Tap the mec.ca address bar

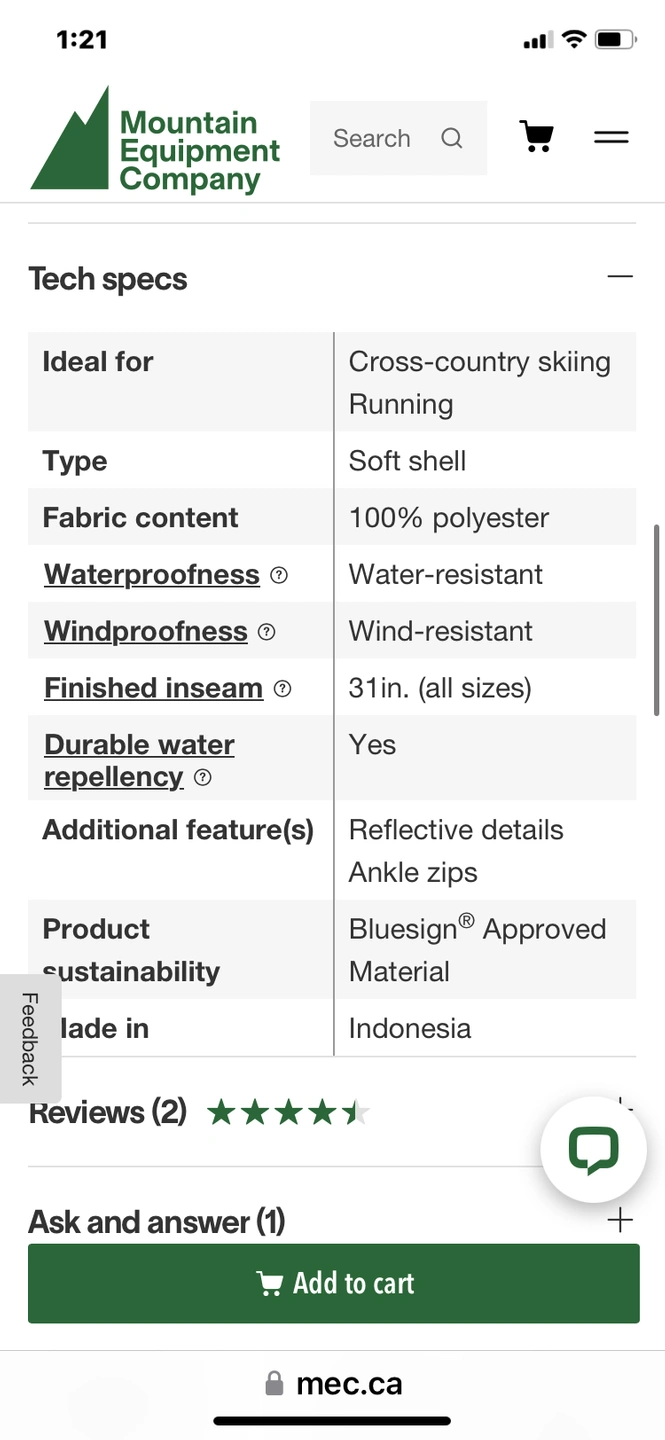pyautogui.click(x=333, y=1384)
